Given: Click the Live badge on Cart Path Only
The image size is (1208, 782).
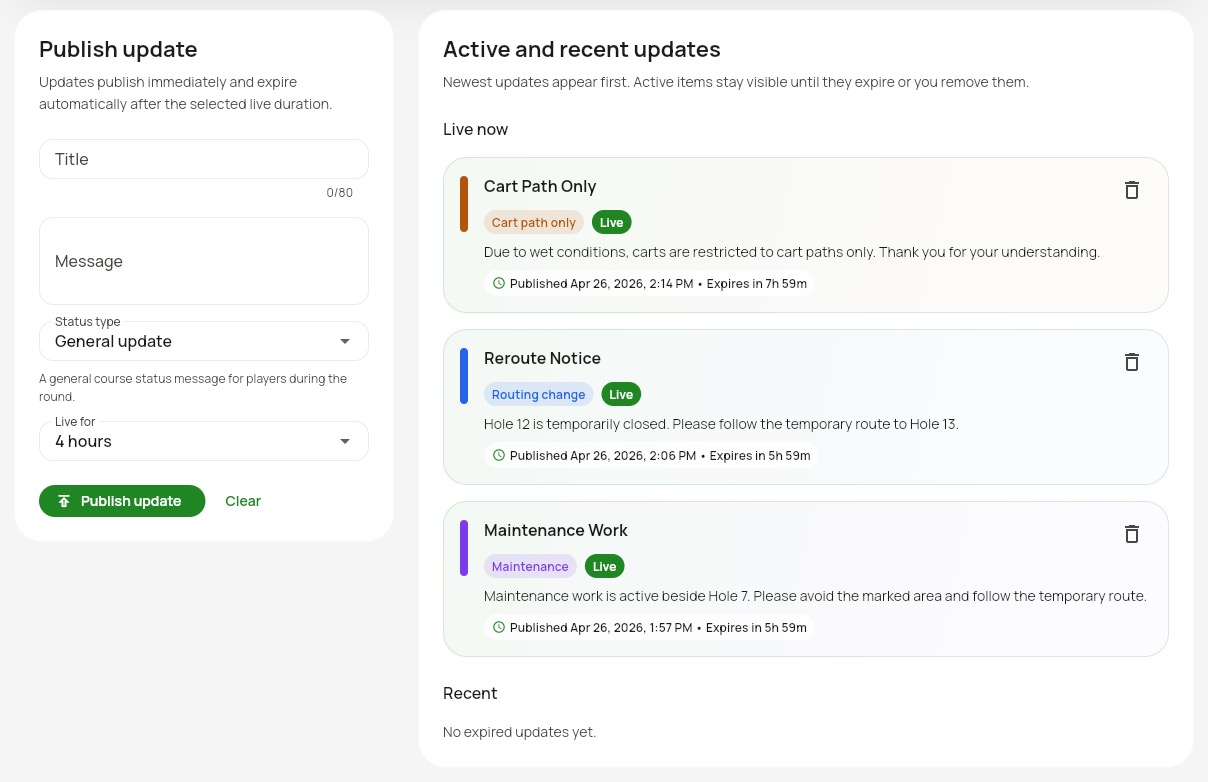Looking at the screenshot, I should (611, 222).
